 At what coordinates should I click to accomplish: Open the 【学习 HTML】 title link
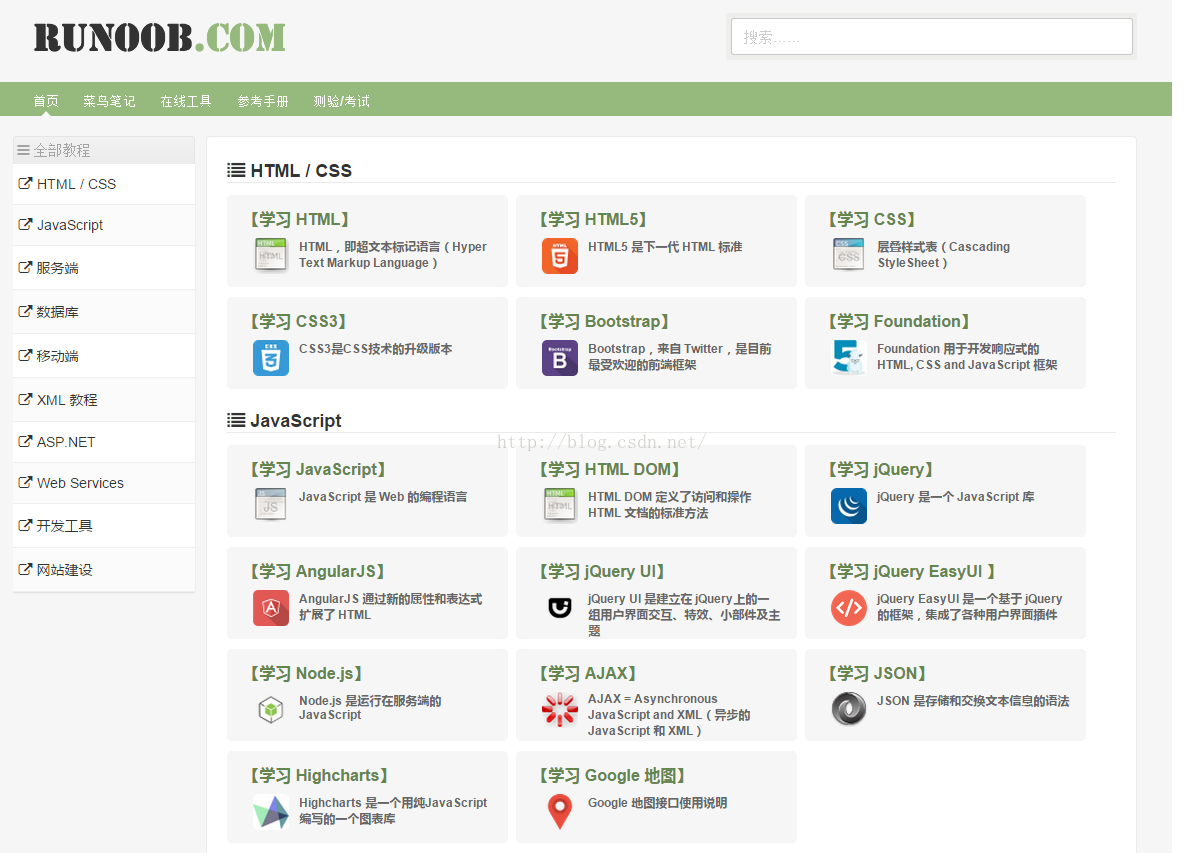[x=303, y=222]
